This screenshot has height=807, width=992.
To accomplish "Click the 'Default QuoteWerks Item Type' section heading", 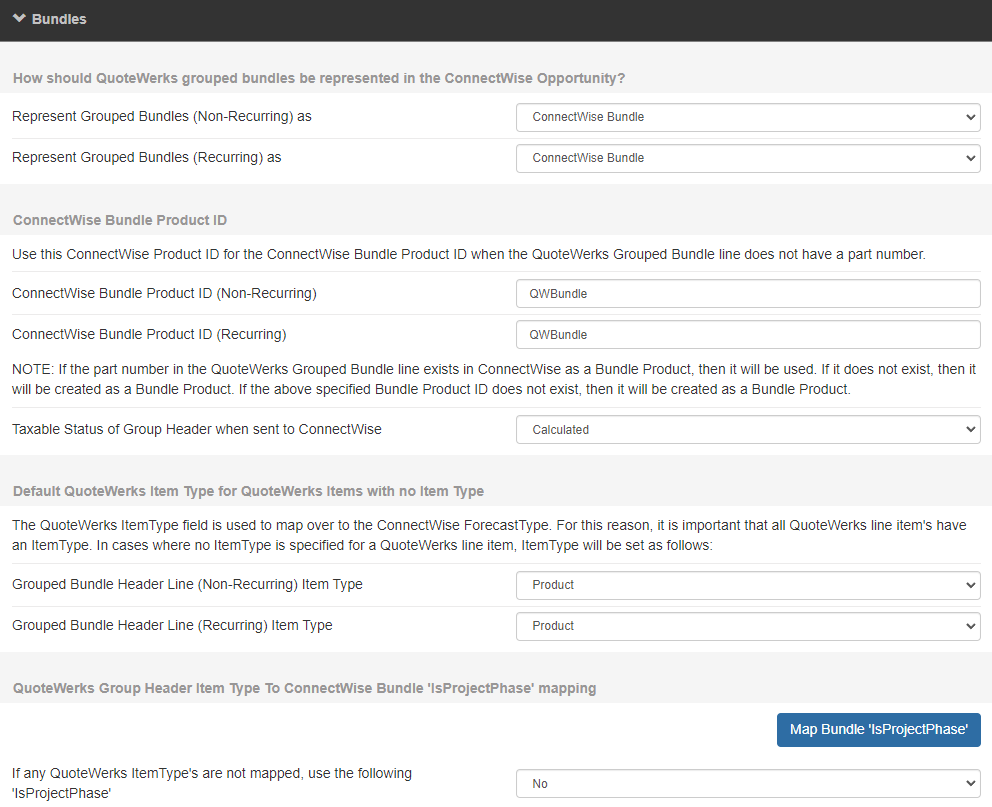I will click(248, 491).
